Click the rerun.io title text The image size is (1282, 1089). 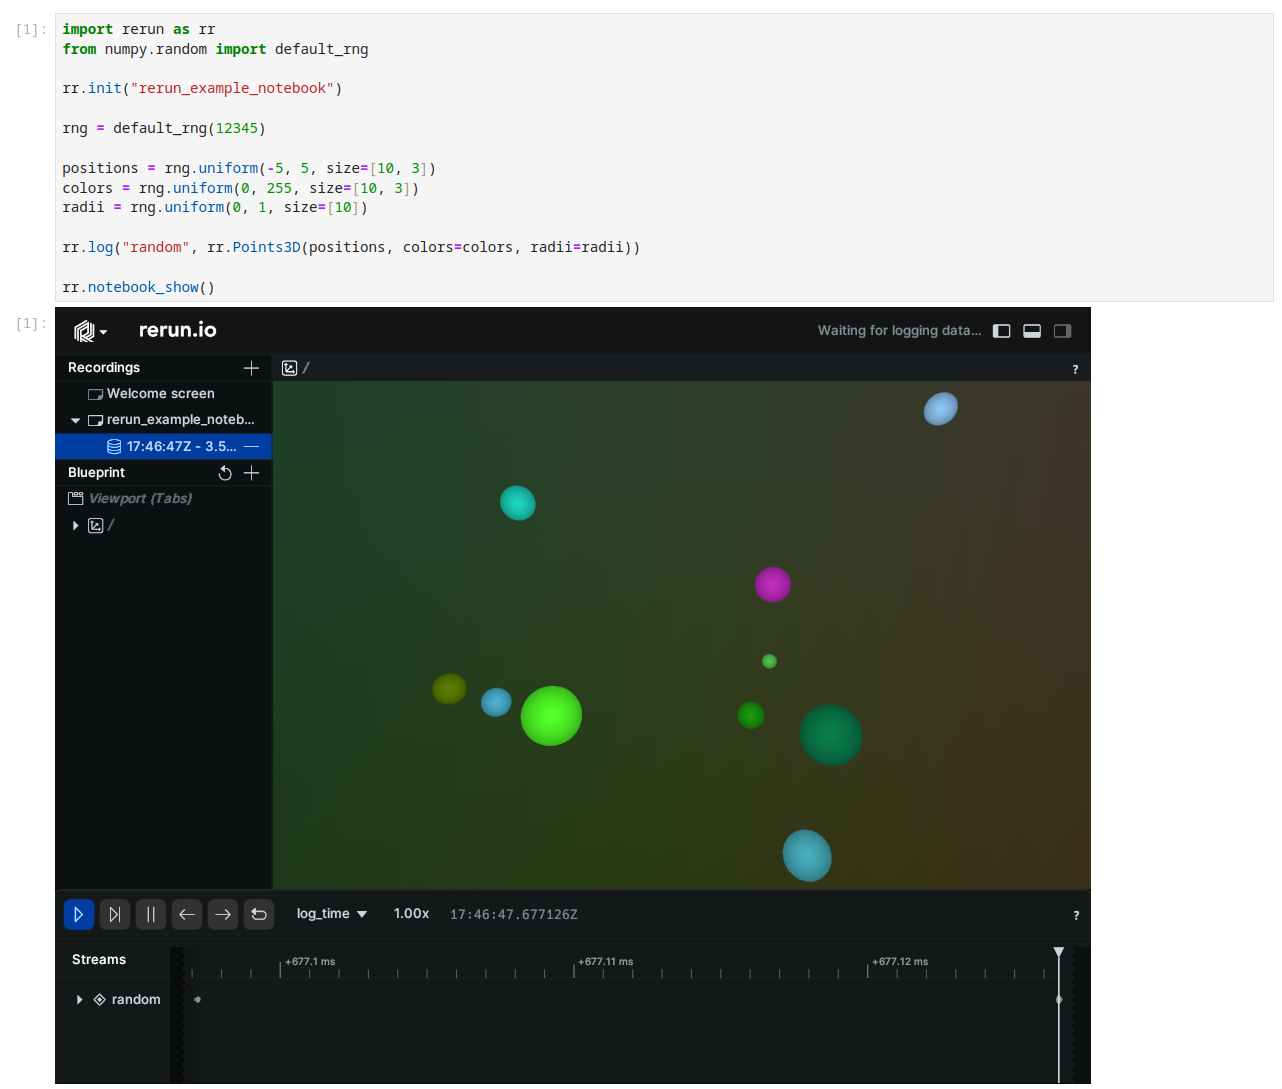click(178, 330)
